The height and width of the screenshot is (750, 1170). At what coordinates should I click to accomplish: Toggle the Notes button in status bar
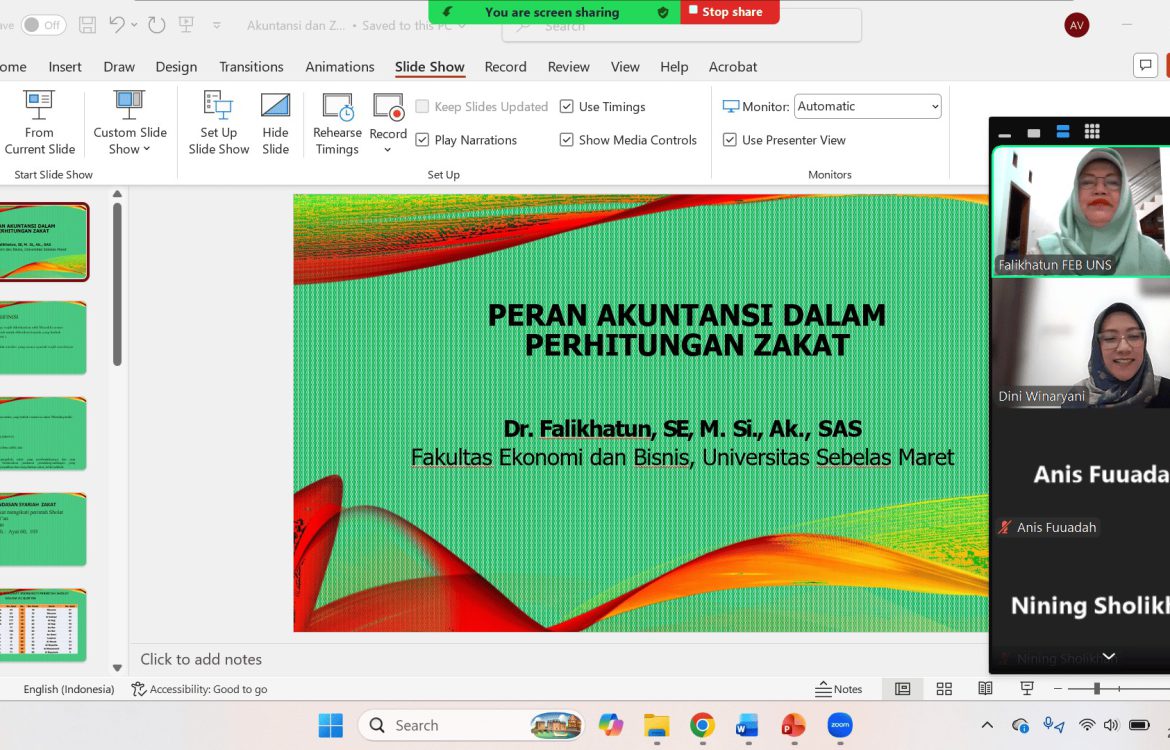click(838, 689)
